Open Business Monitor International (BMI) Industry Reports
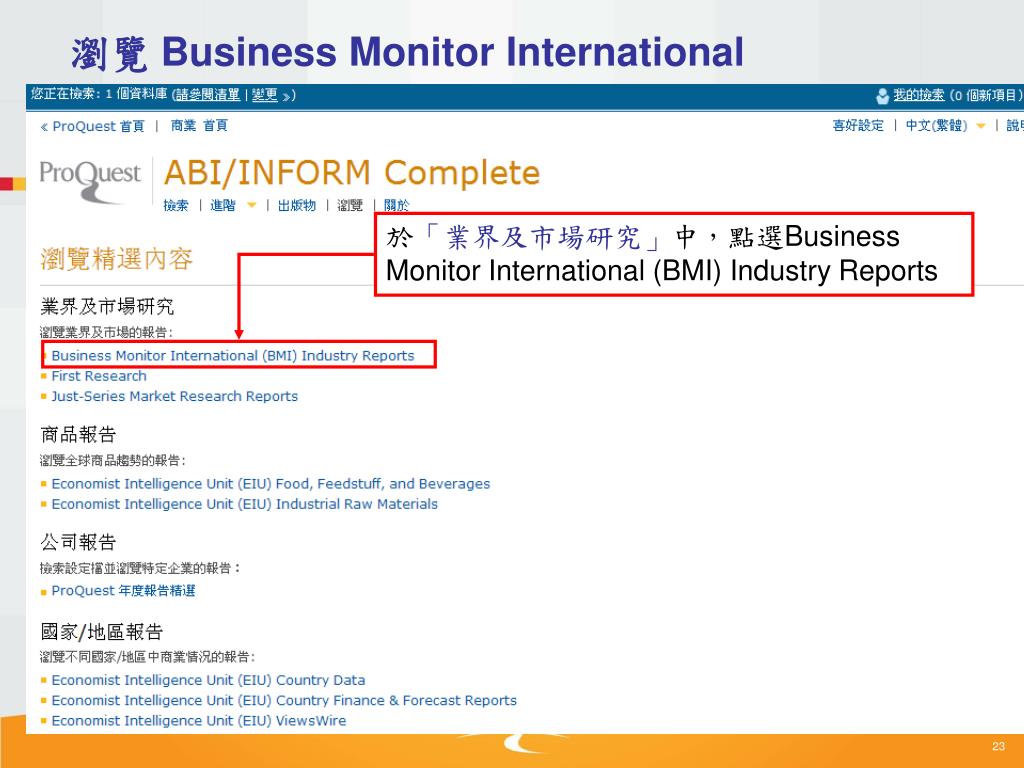The width and height of the screenshot is (1024, 768). click(x=233, y=356)
